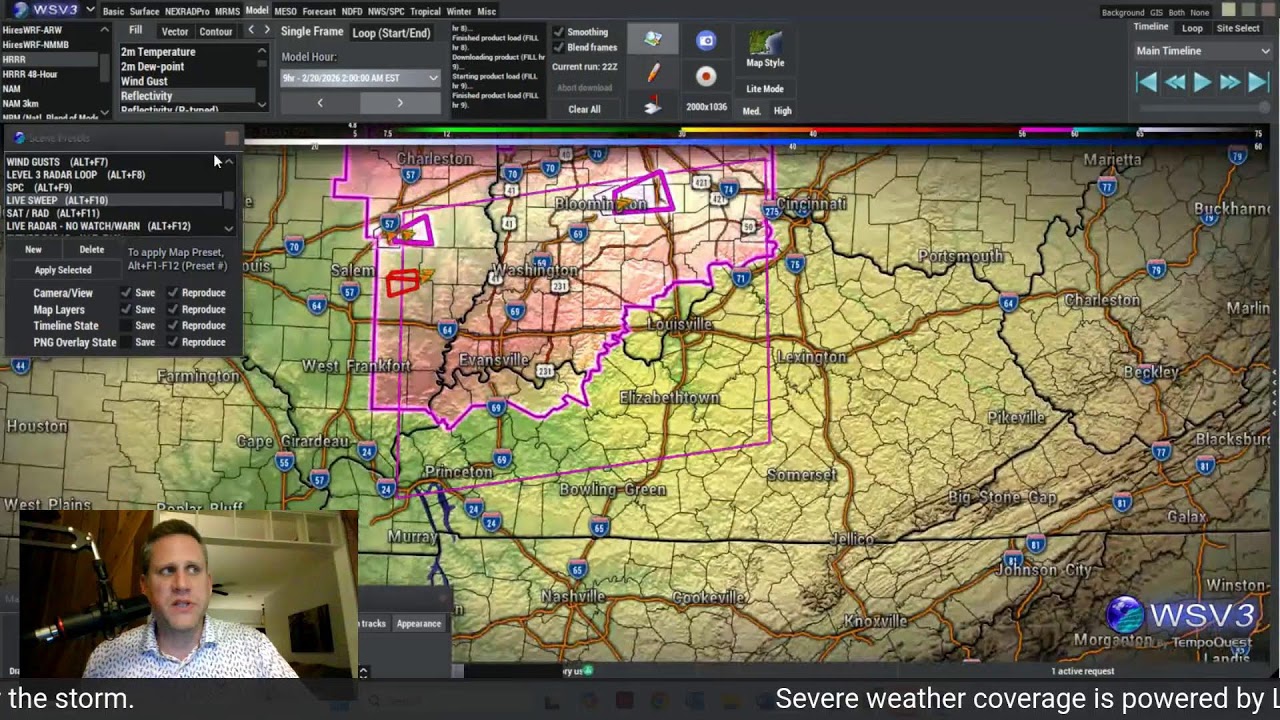Enable PNG Overlay State Save checkbox
Image resolution: width=1280 pixels, height=720 pixels.
coord(126,342)
